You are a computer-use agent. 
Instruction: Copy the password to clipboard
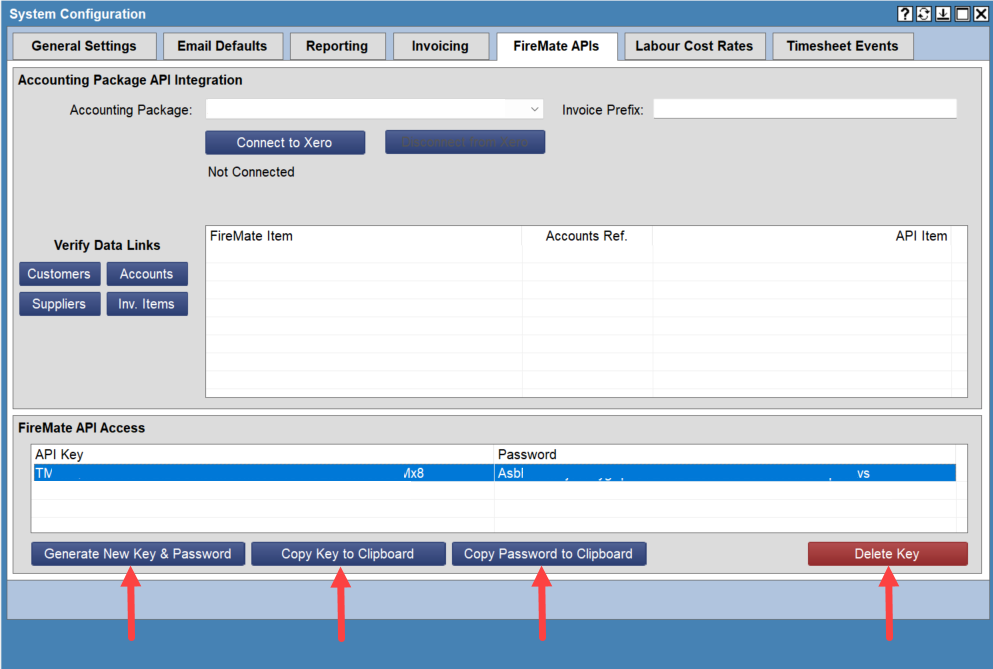pyautogui.click(x=548, y=553)
